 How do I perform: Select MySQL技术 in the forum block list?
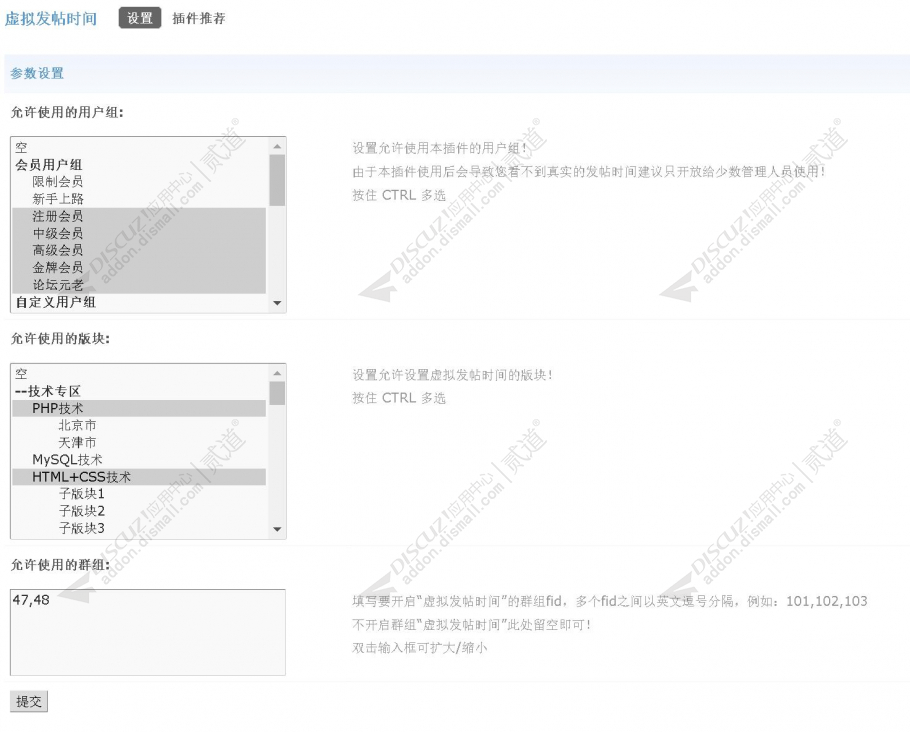[139, 460]
